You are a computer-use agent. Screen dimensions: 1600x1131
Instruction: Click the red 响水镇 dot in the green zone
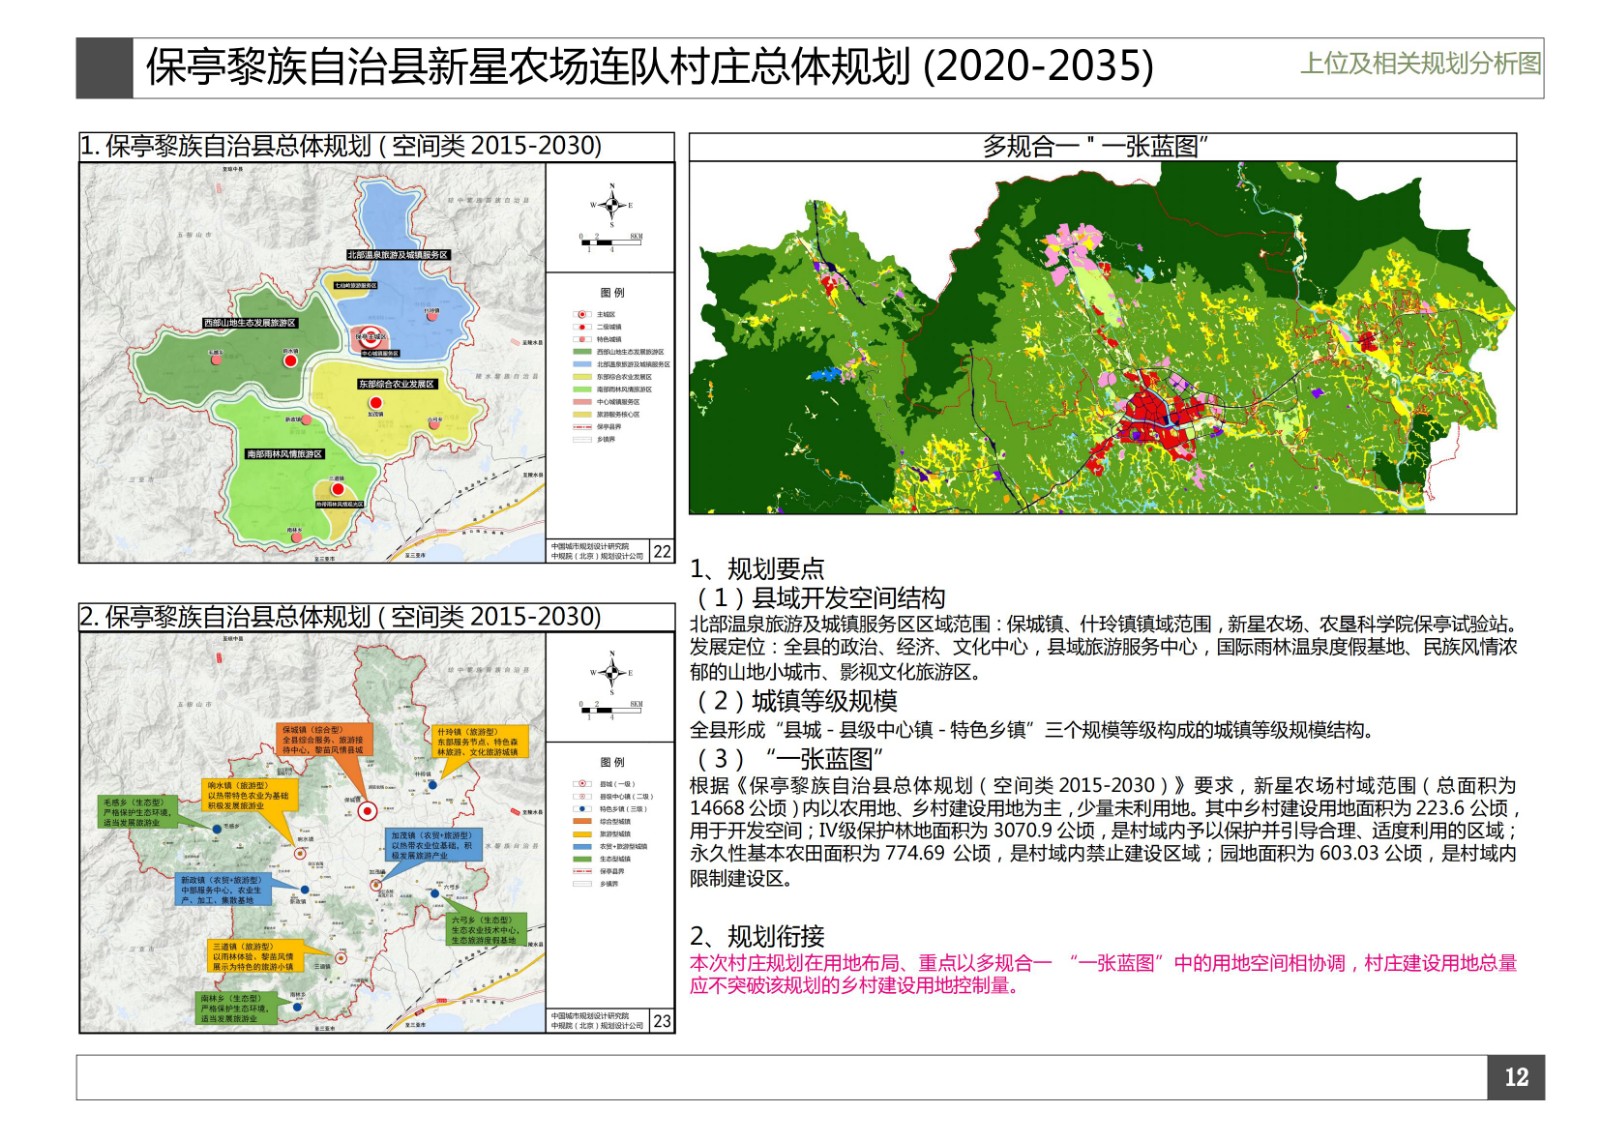point(290,360)
